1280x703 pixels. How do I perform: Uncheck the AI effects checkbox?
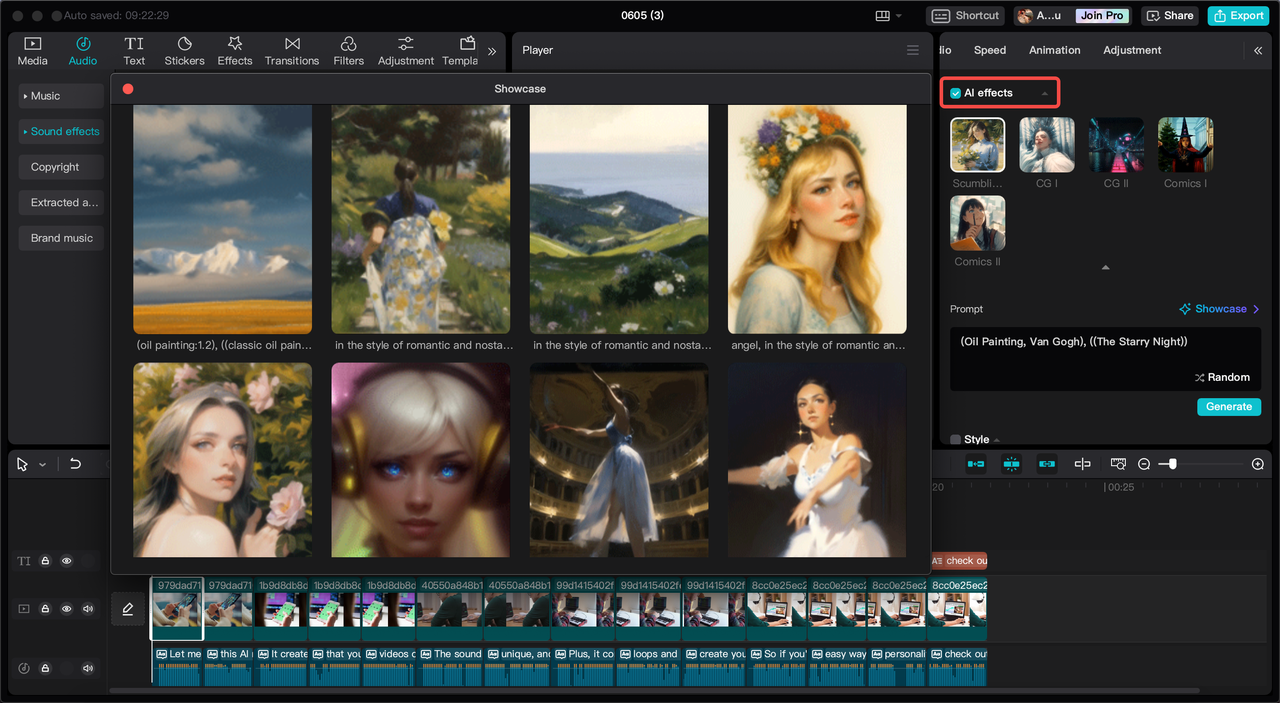pos(956,93)
